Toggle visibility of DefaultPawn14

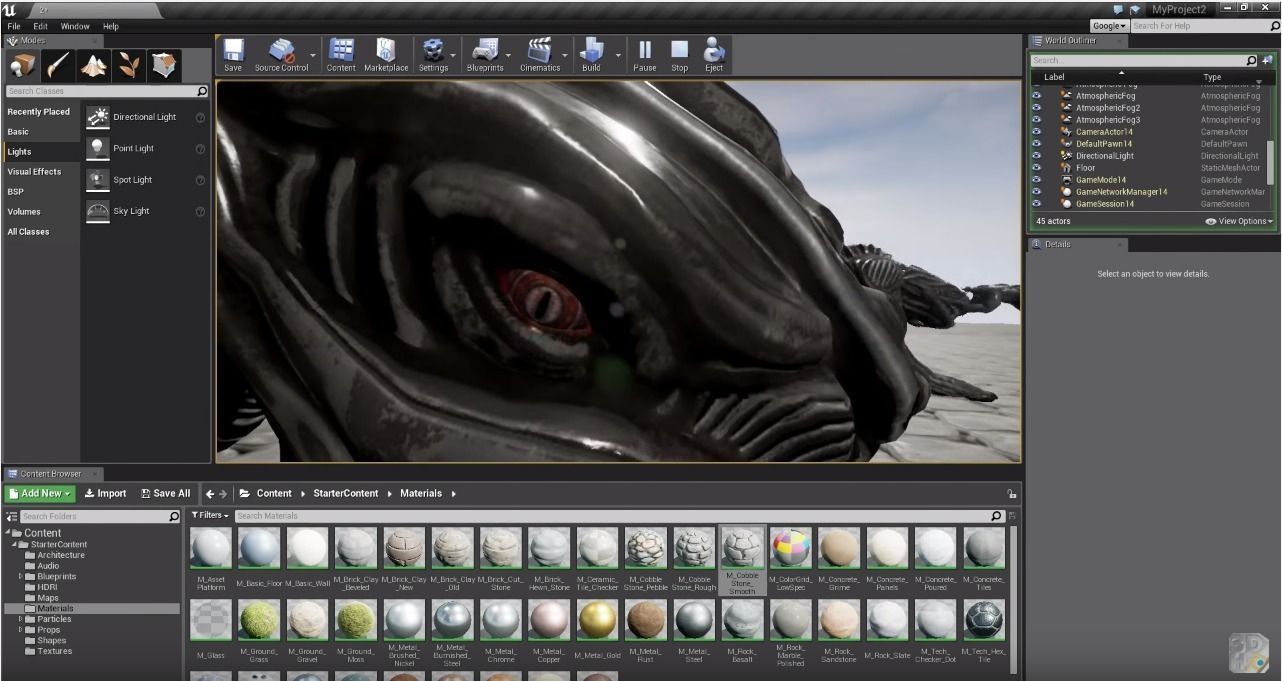1036,144
